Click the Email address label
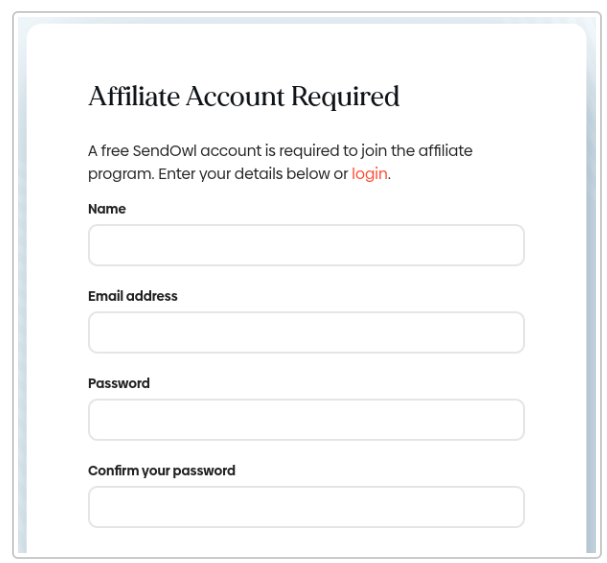Image resolution: width=607 pixels, height=563 pixels. tap(133, 296)
